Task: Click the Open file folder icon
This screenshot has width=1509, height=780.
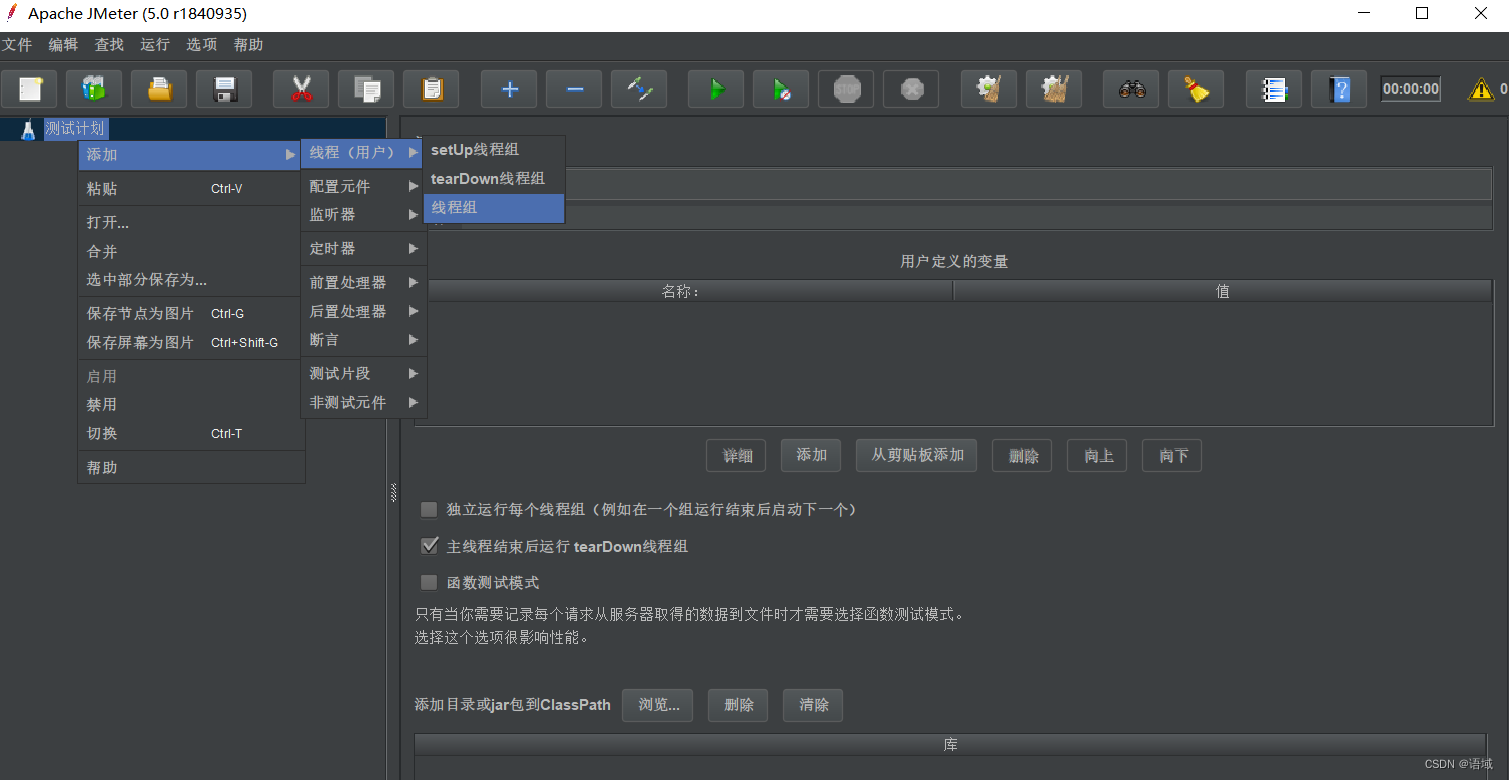Action: 159,89
